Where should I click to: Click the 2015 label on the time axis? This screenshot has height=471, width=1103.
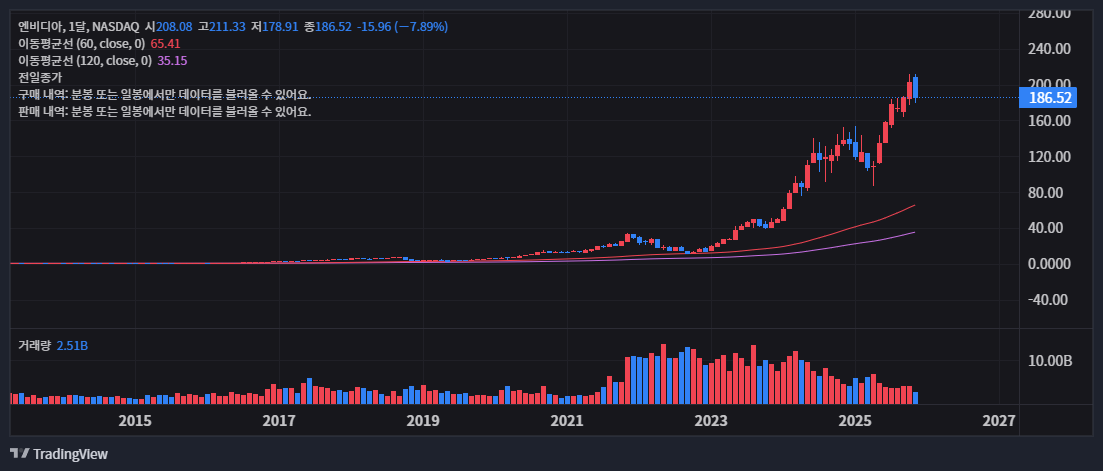(x=135, y=420)
